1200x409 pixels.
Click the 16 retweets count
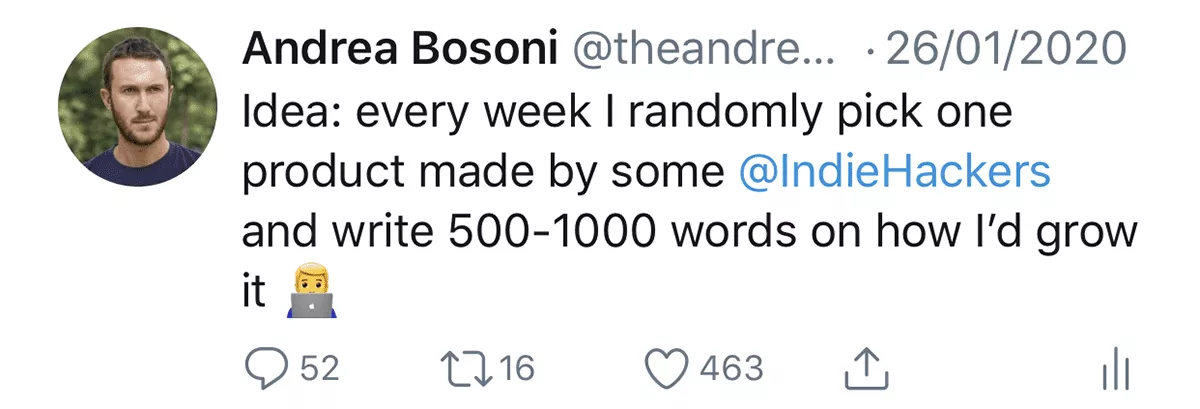(517, 369)
